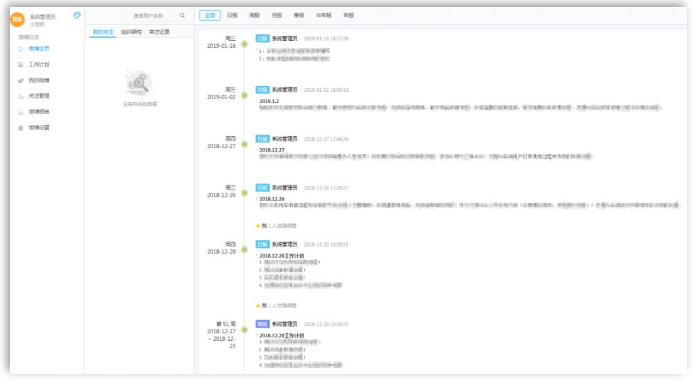Open 我的微博 in the sidebar

(39, 81)
